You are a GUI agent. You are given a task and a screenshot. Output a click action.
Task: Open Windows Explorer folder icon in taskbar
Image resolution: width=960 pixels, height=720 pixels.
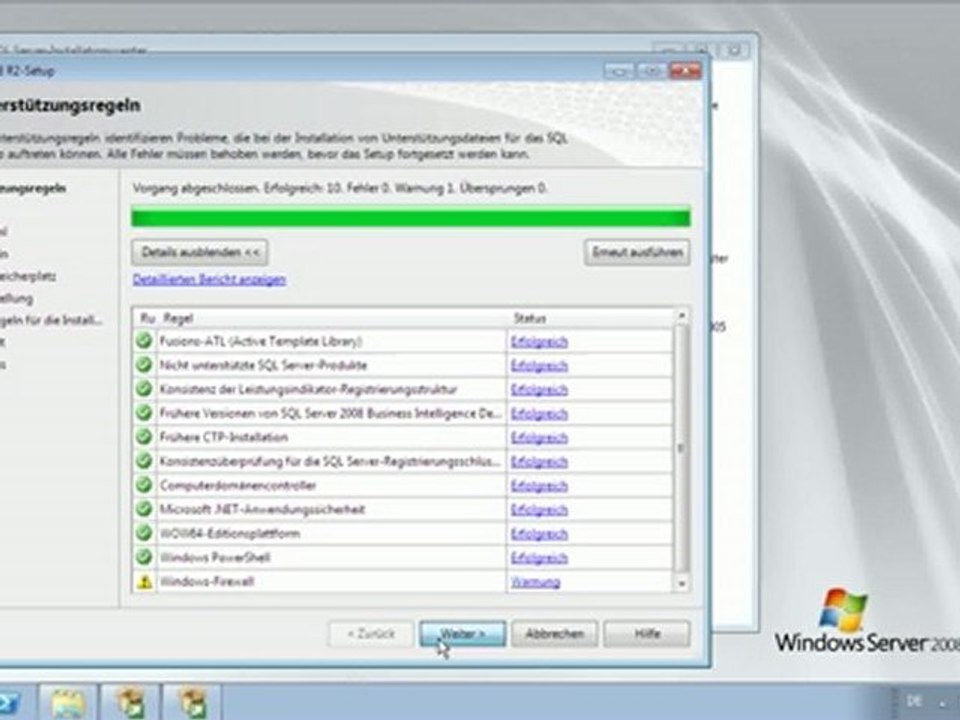coord(67,703)
